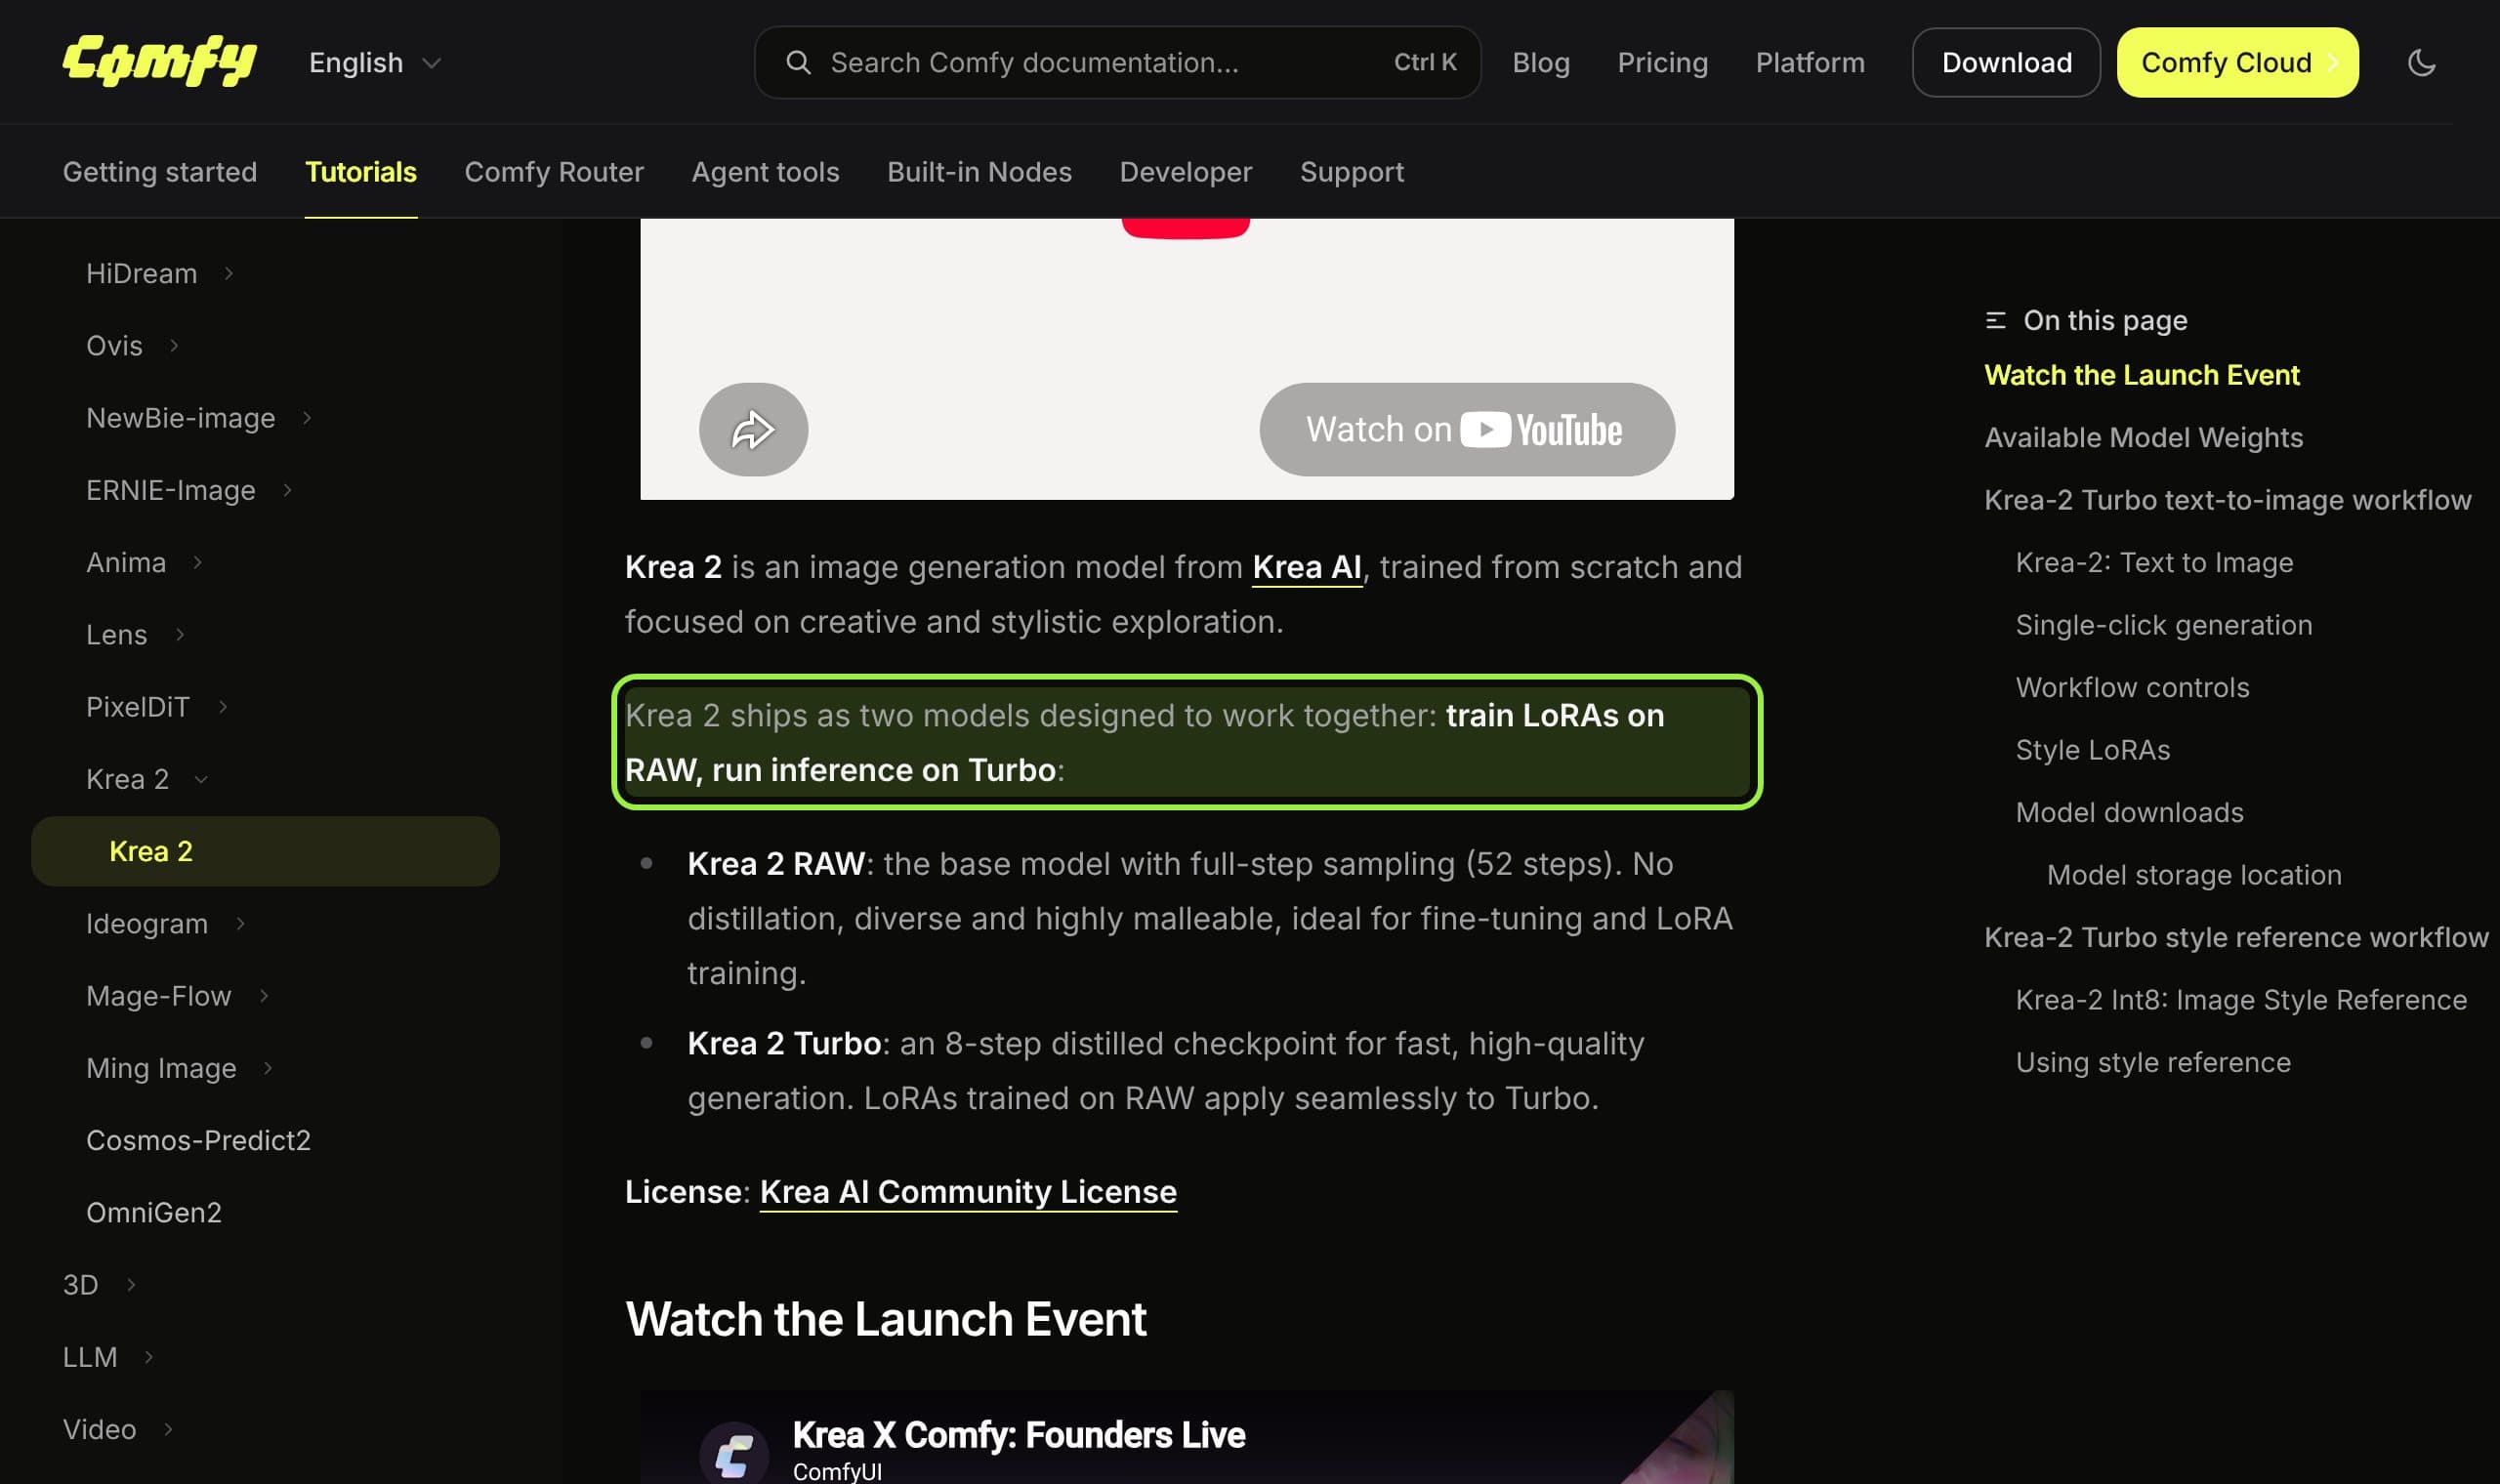Open Krea X Comfy: Founders Live video title
2500x1484 pixels.
click(x=1018, y=1435)
